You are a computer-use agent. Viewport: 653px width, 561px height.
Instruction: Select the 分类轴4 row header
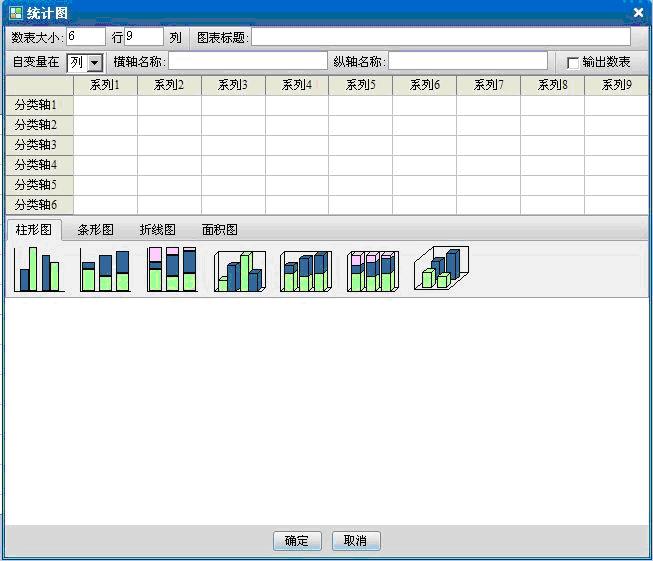tap(40, 165)
